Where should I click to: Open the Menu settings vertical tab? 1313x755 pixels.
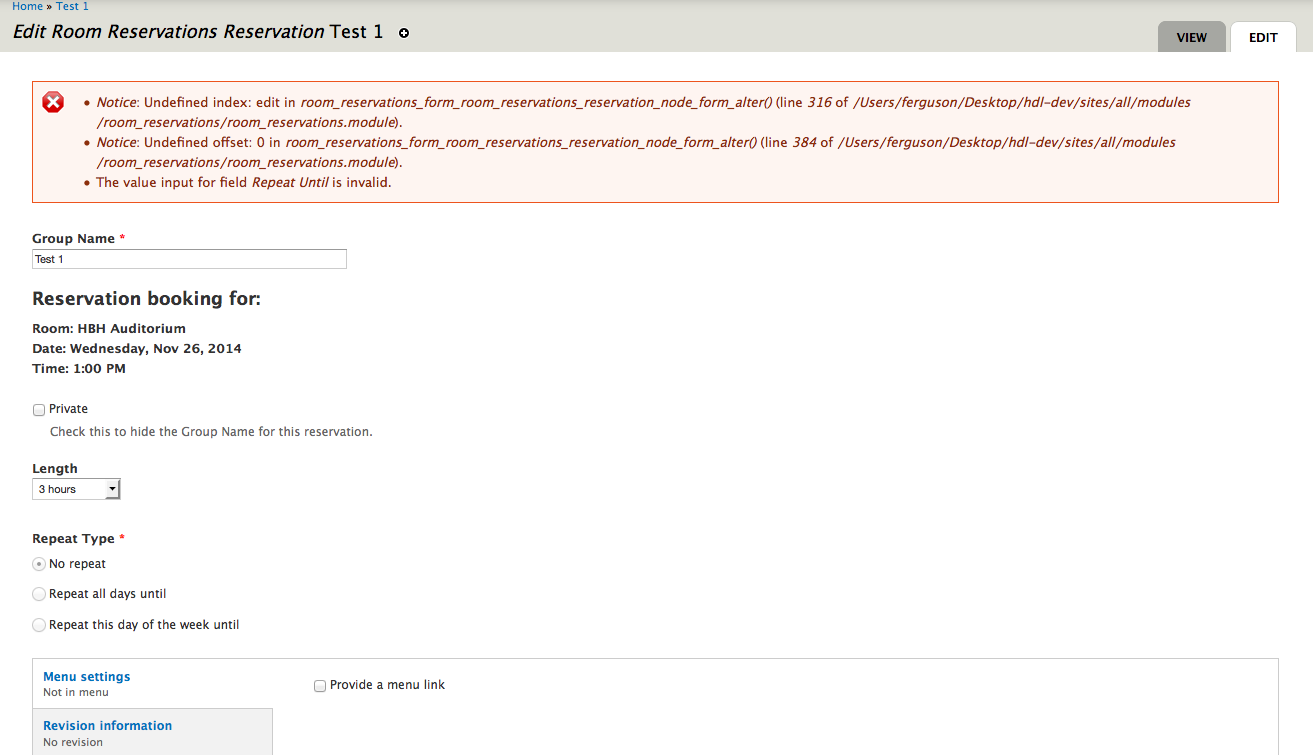pyautogui.click(x=86, y=676)
